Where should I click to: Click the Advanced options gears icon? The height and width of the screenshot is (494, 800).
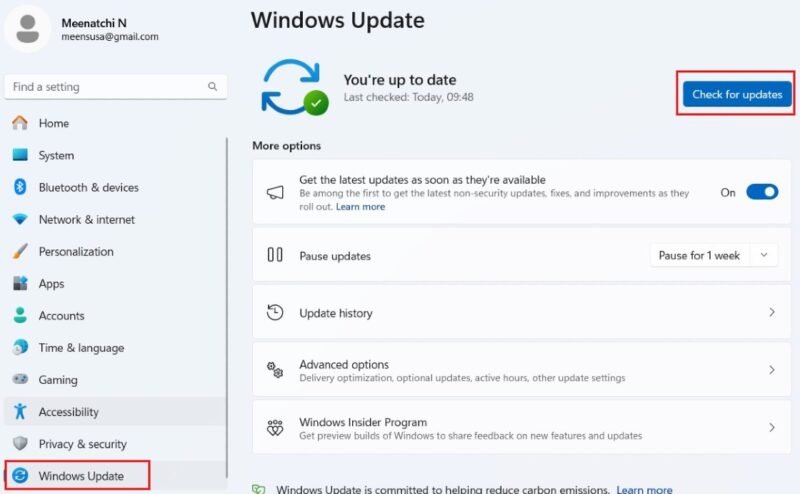(x=275, y=369)
